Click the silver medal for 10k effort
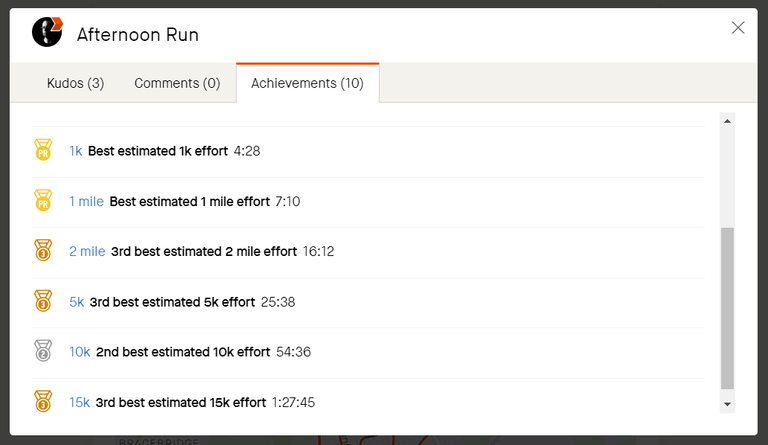768x445 pixels. tap(43, 351)
